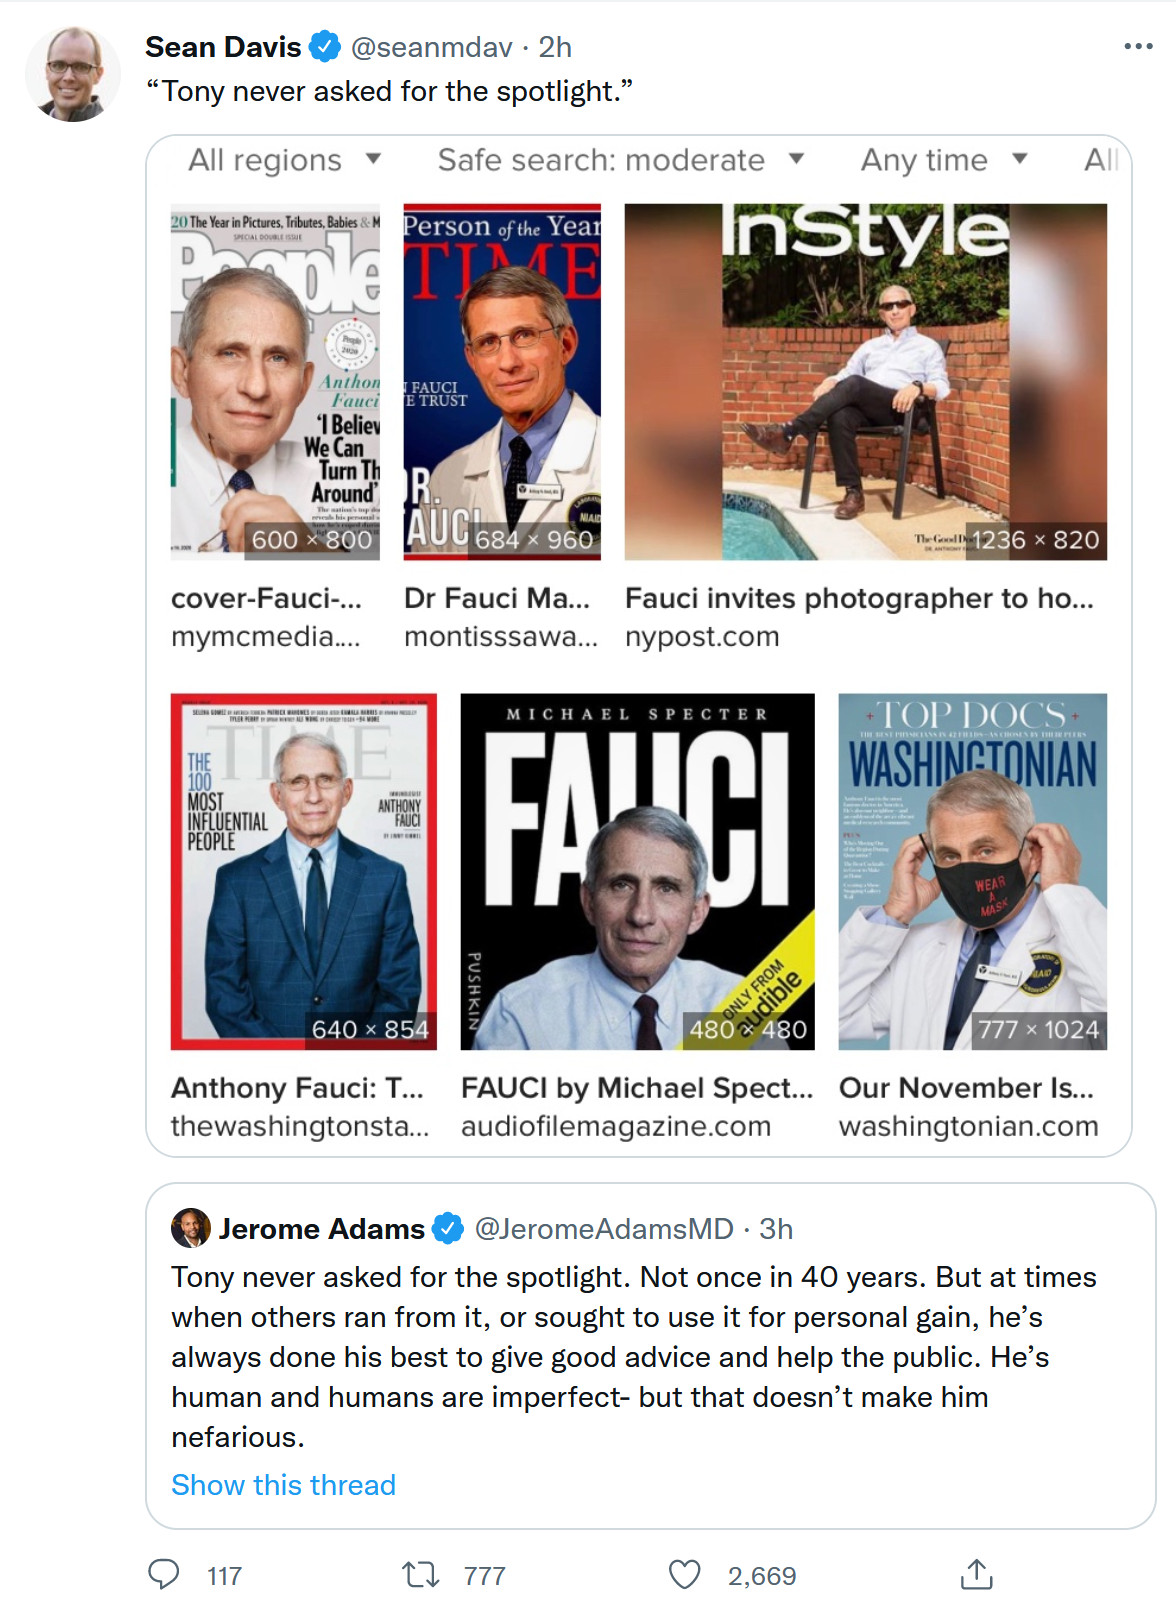Click the Show this thread link
1176x1614 pixels.
pyautogui.click(x=283, y=1485)
